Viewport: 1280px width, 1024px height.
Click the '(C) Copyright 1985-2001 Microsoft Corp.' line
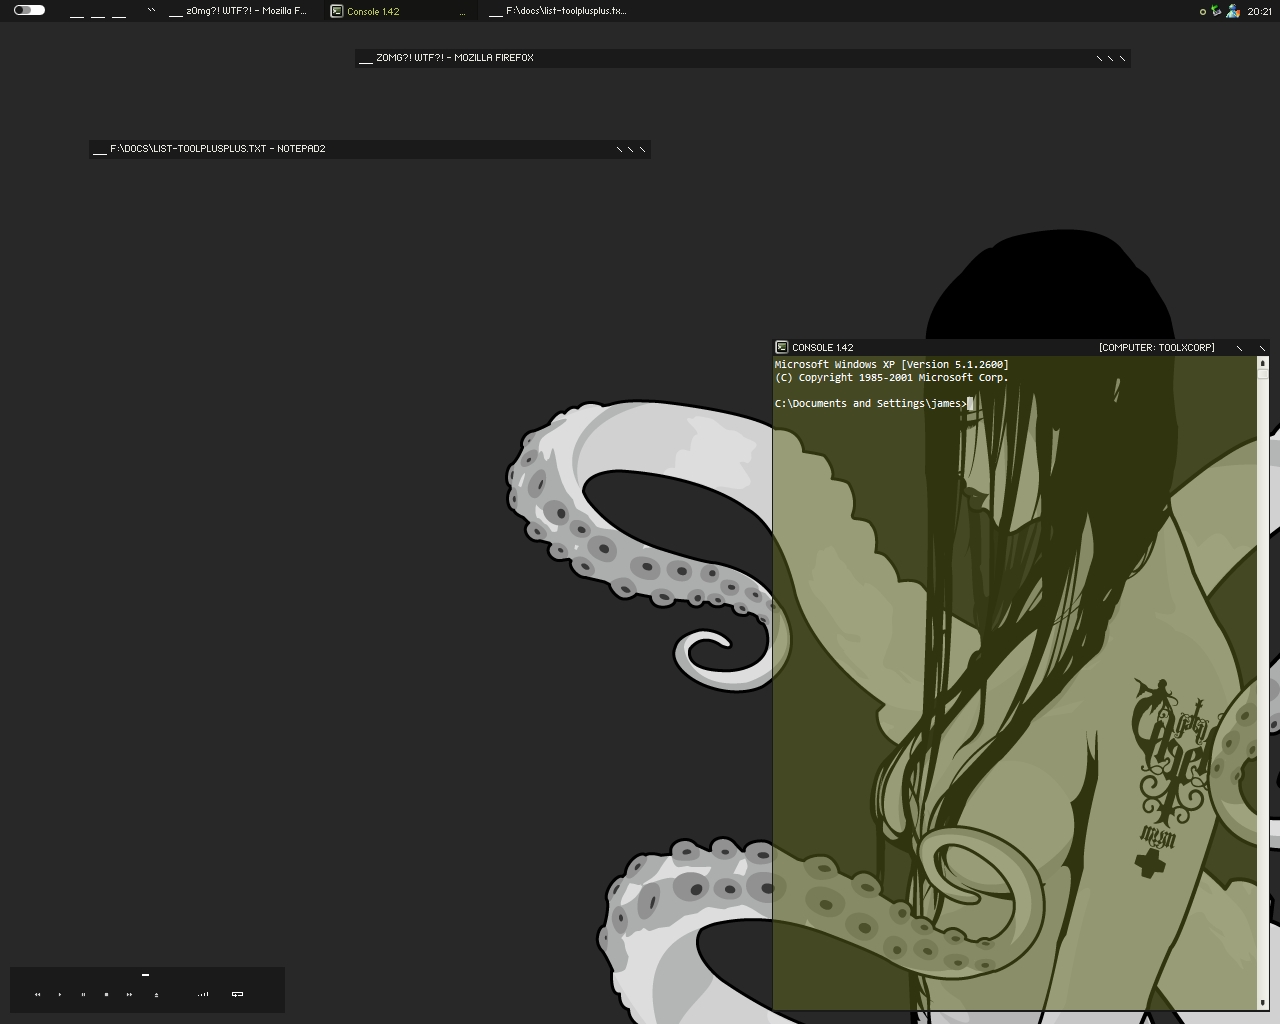892,378
